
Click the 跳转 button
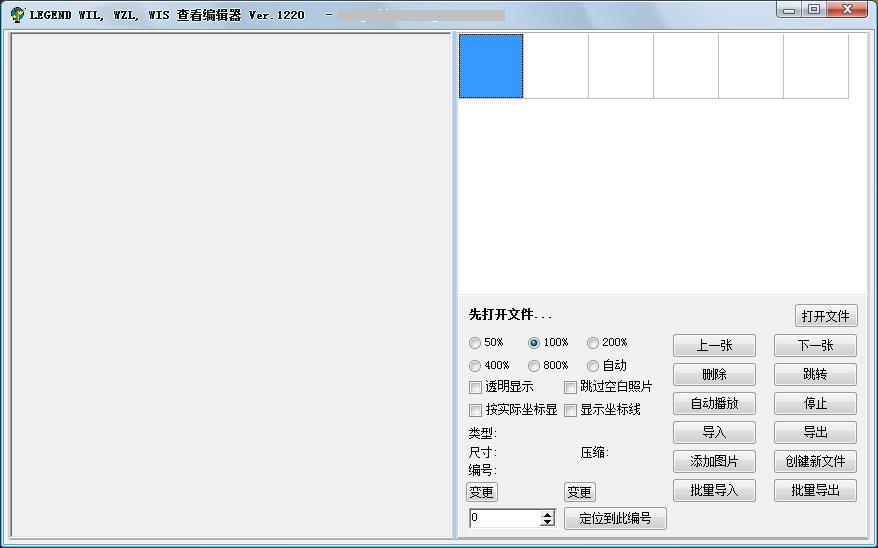tap(815, 374)
